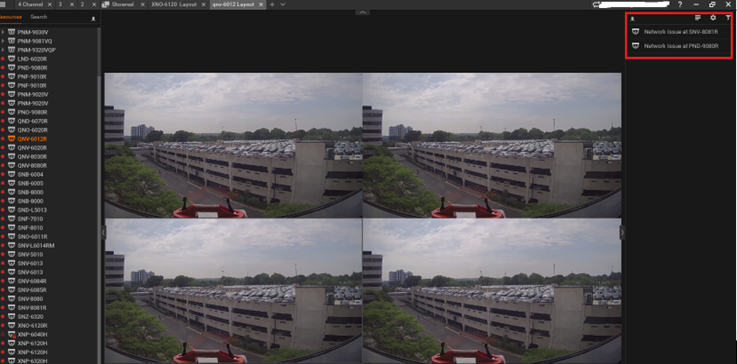Close the Showreel tab
Image resolution: width=737 pixels, height=364 pixels.
[x=143, y=4]
